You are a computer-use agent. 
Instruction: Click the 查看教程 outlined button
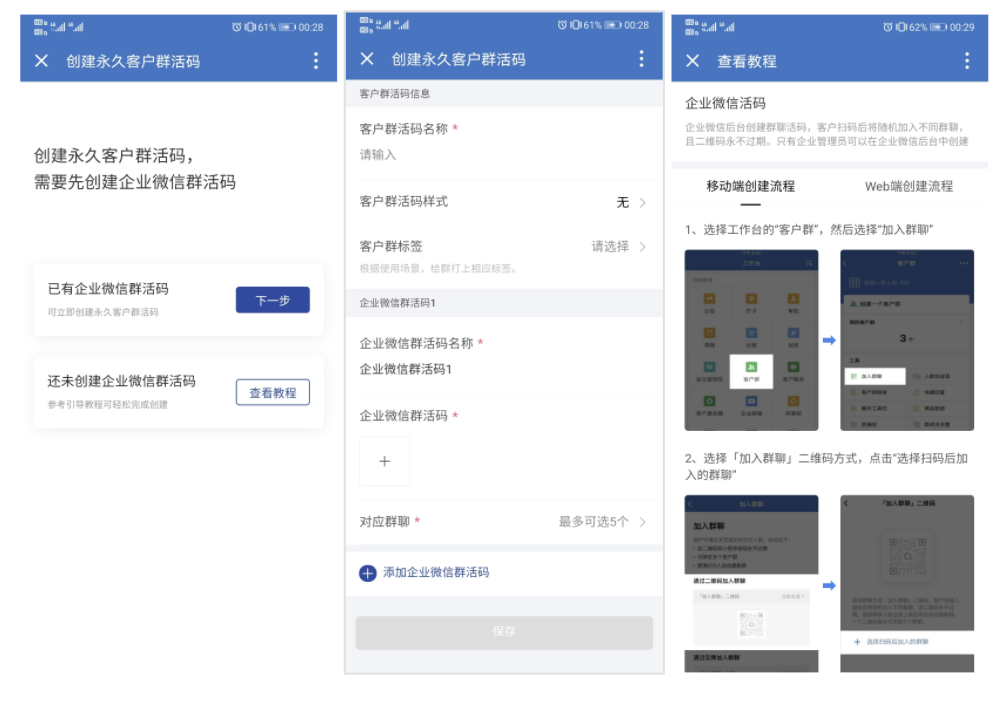coord(273,392)
